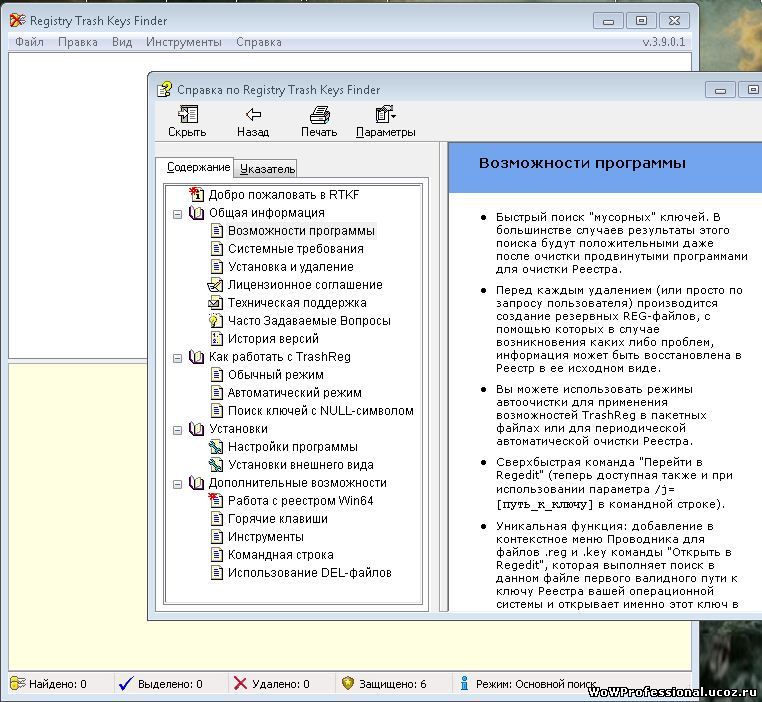Click the wrench icon of Установки внешнего вида

tap(215, 465)
